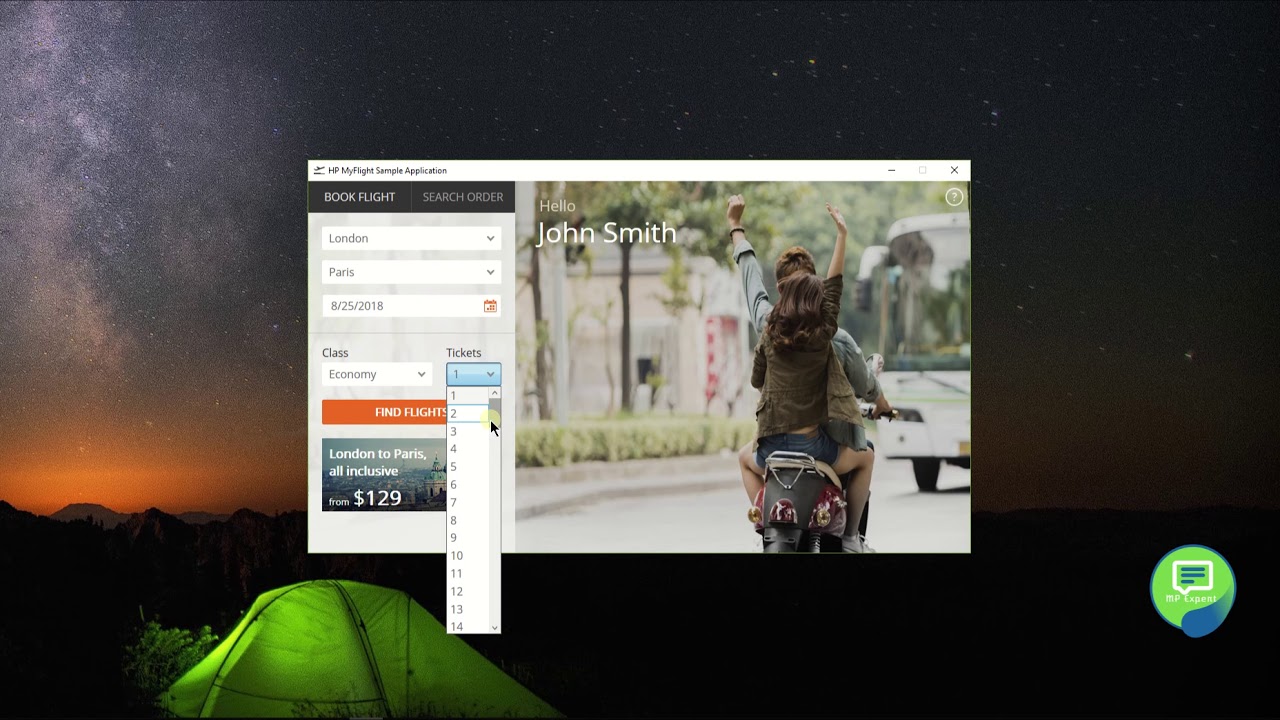Select 6 tickets from the list

click(x=467, y=485)
